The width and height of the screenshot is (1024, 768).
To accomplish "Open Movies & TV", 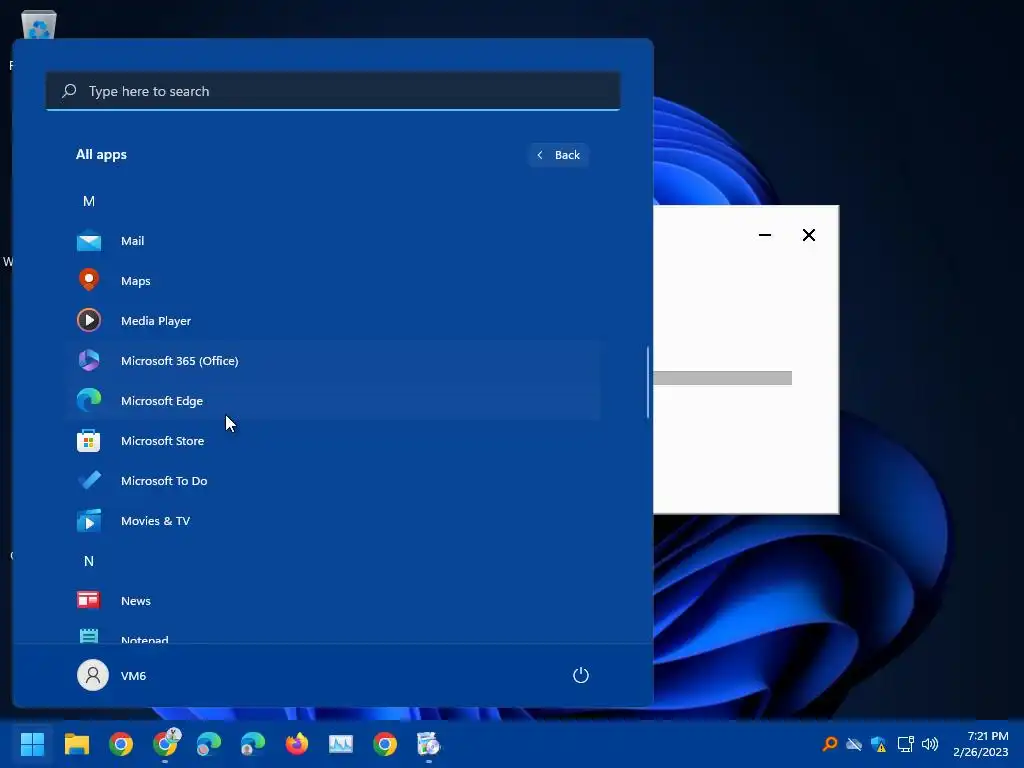I will pyautogui.click(x=332, y=520).
